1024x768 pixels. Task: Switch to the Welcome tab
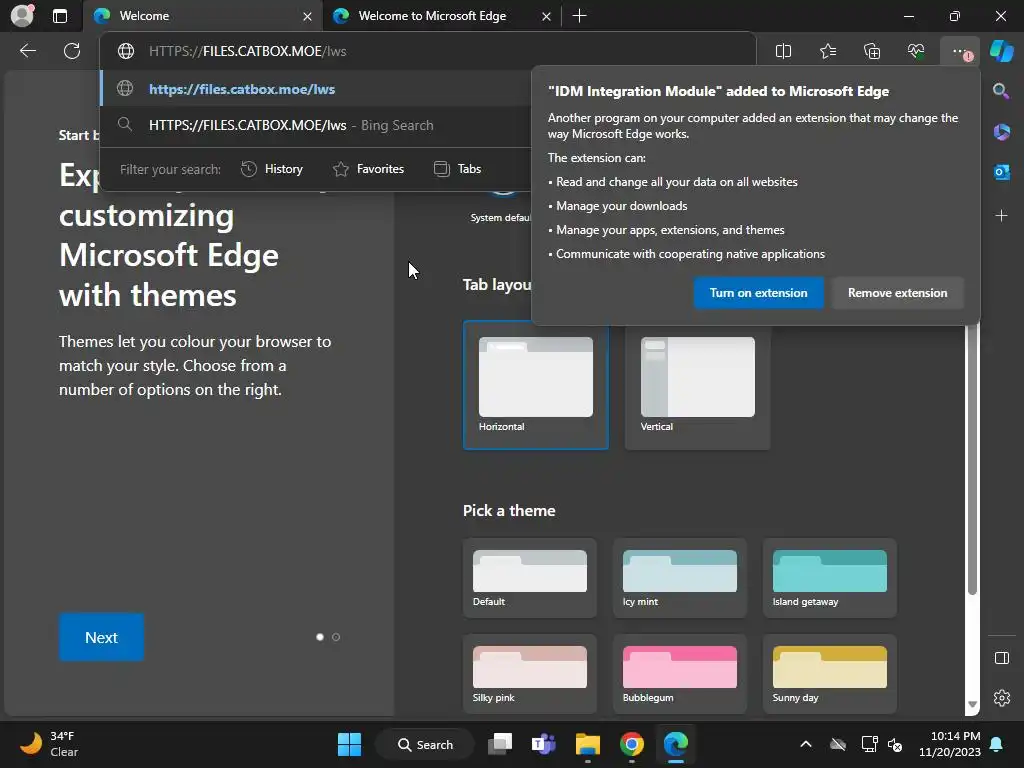coord(202,16)
